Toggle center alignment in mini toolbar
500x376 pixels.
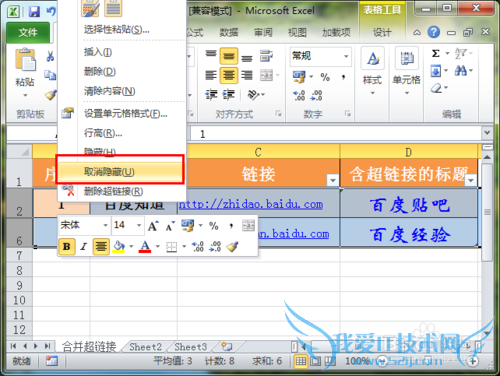(101, 247)
